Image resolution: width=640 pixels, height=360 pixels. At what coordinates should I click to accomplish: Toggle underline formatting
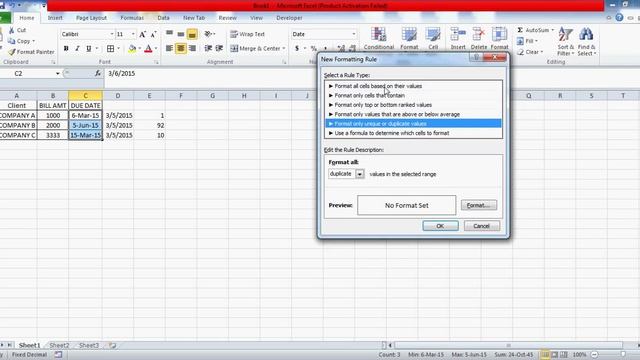(x=89, y=49)
